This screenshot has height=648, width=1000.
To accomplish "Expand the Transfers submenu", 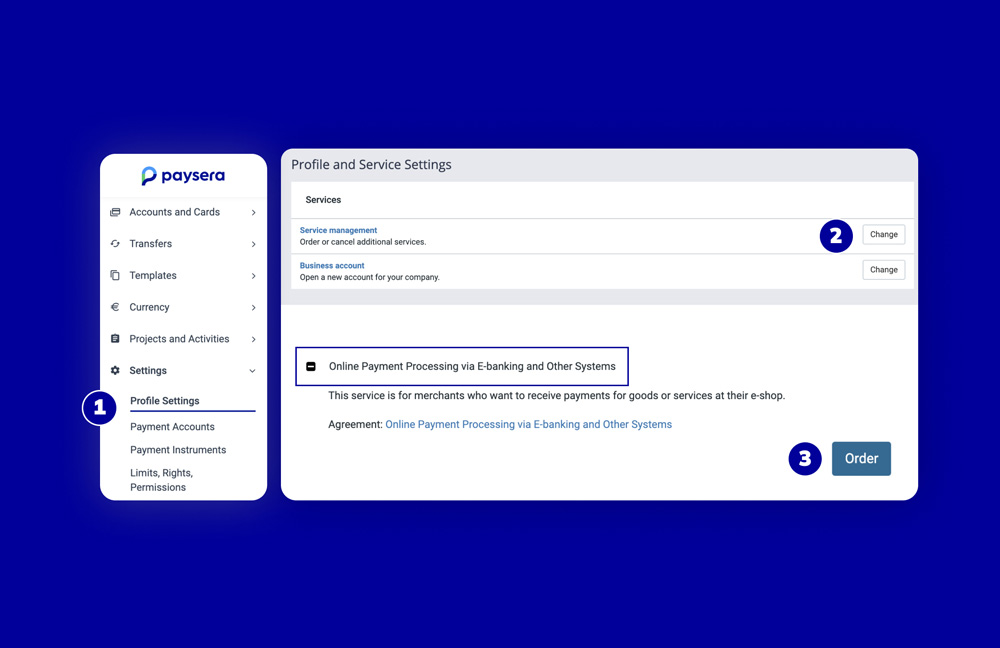I will pos(253,243).
